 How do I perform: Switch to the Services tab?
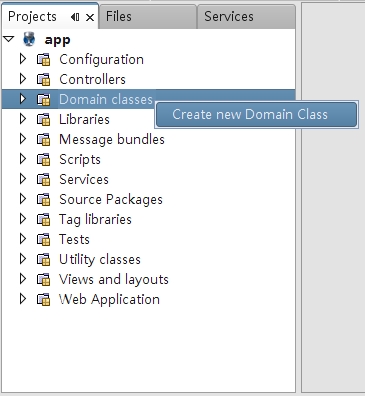246,16
